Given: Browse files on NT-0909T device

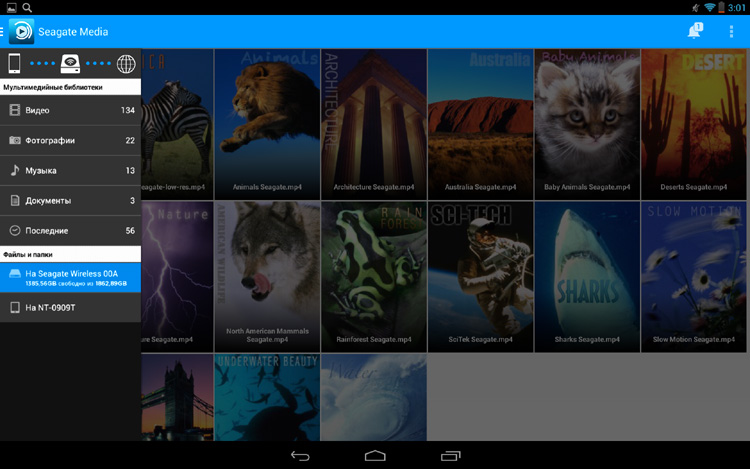Looking at the screenshot, I should [x=70, y=307].
